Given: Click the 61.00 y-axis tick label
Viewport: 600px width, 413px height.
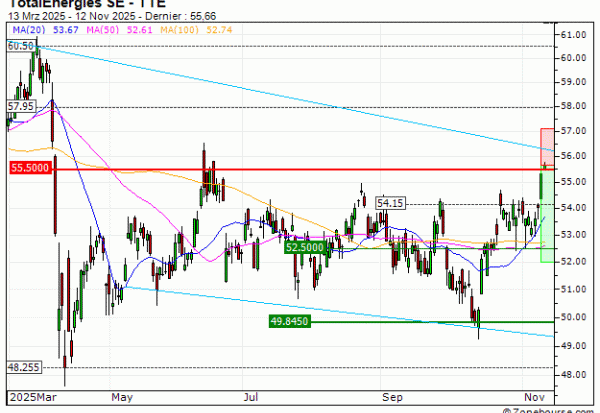Looking at the screenshot, I should coord(573,35).
